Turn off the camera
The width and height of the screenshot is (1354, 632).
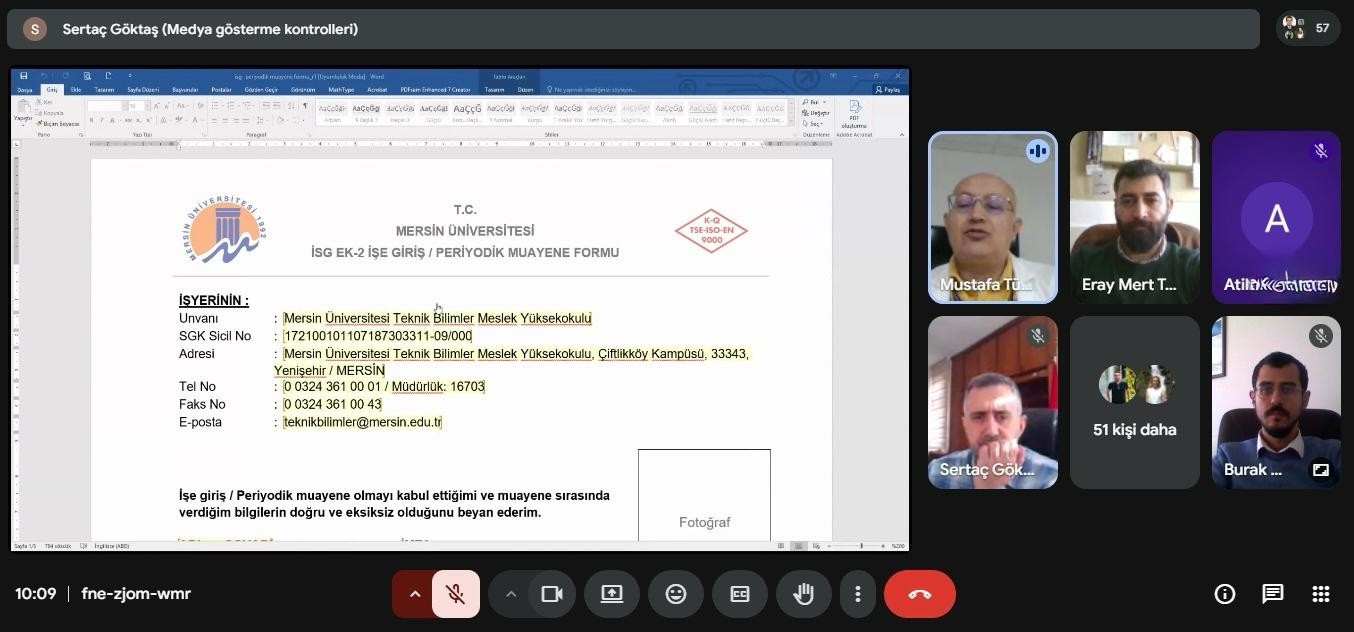click(x=551, y=594)
